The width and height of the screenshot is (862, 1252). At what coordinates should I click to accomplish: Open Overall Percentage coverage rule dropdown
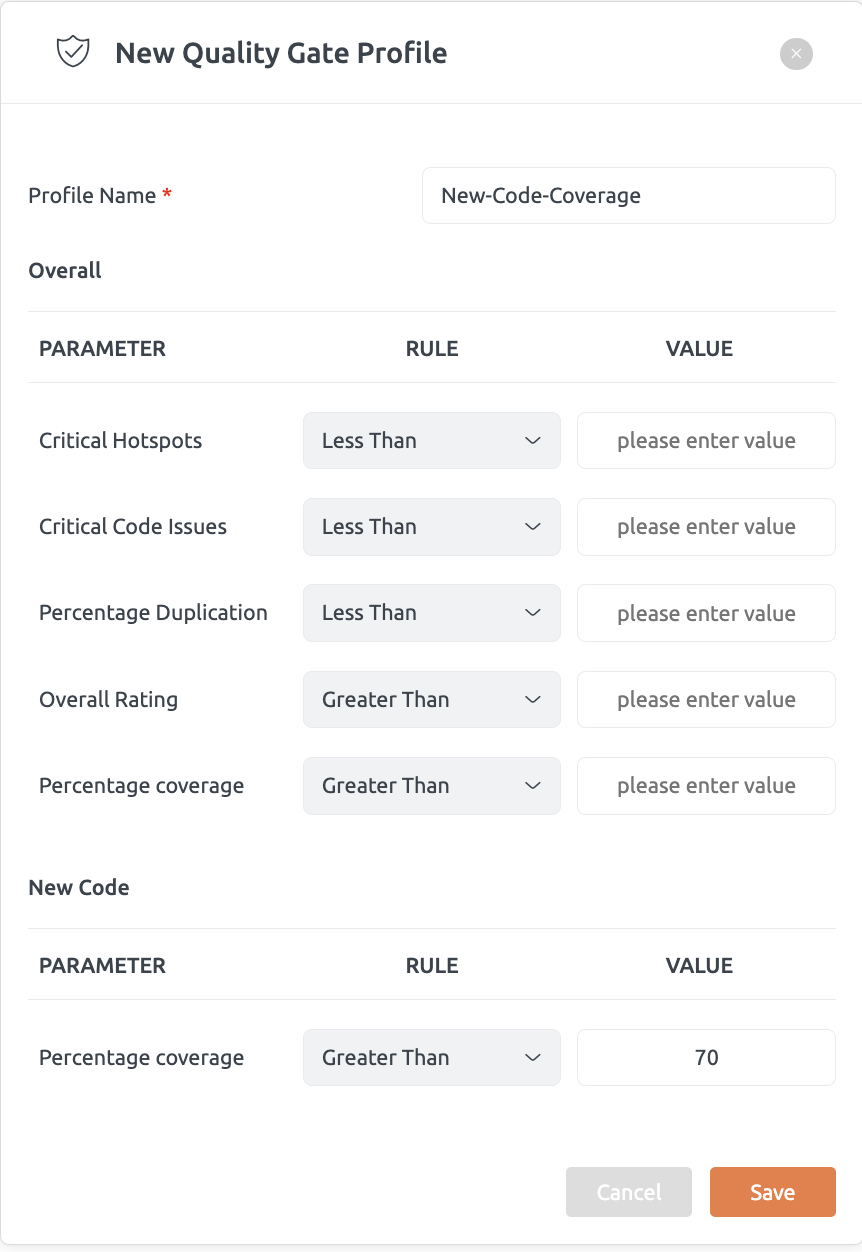(432, 786)
